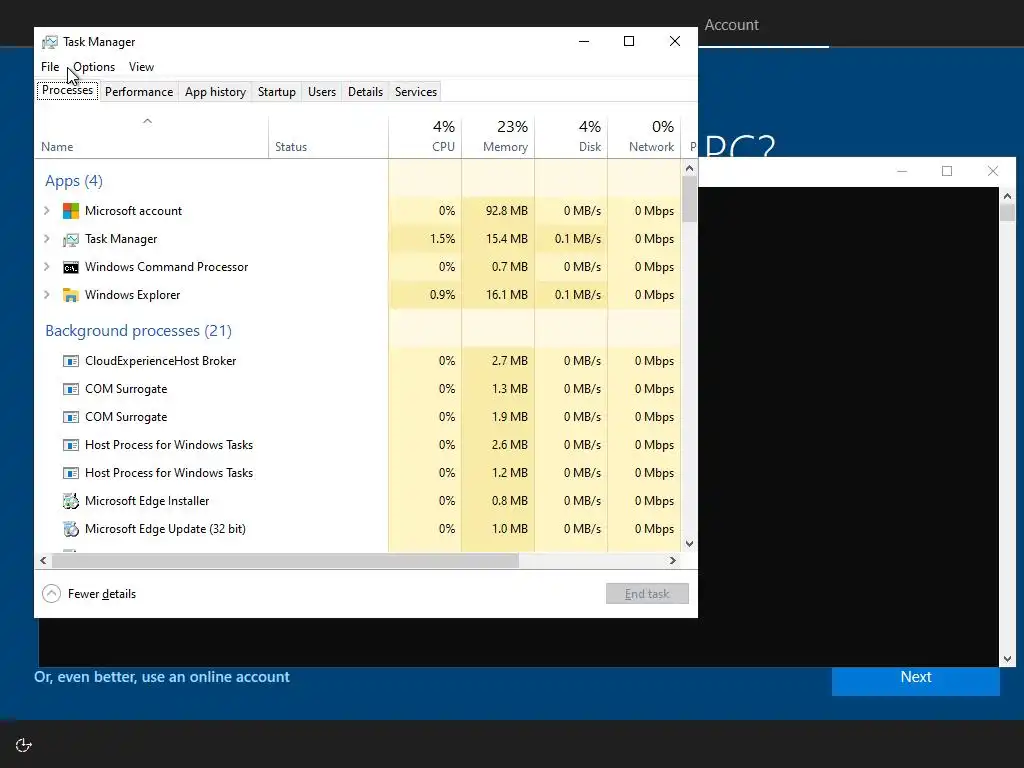This screenshot has width=1024, height=768.
Task: Click 'Or, even better, use an online account'
Action: 162,677
